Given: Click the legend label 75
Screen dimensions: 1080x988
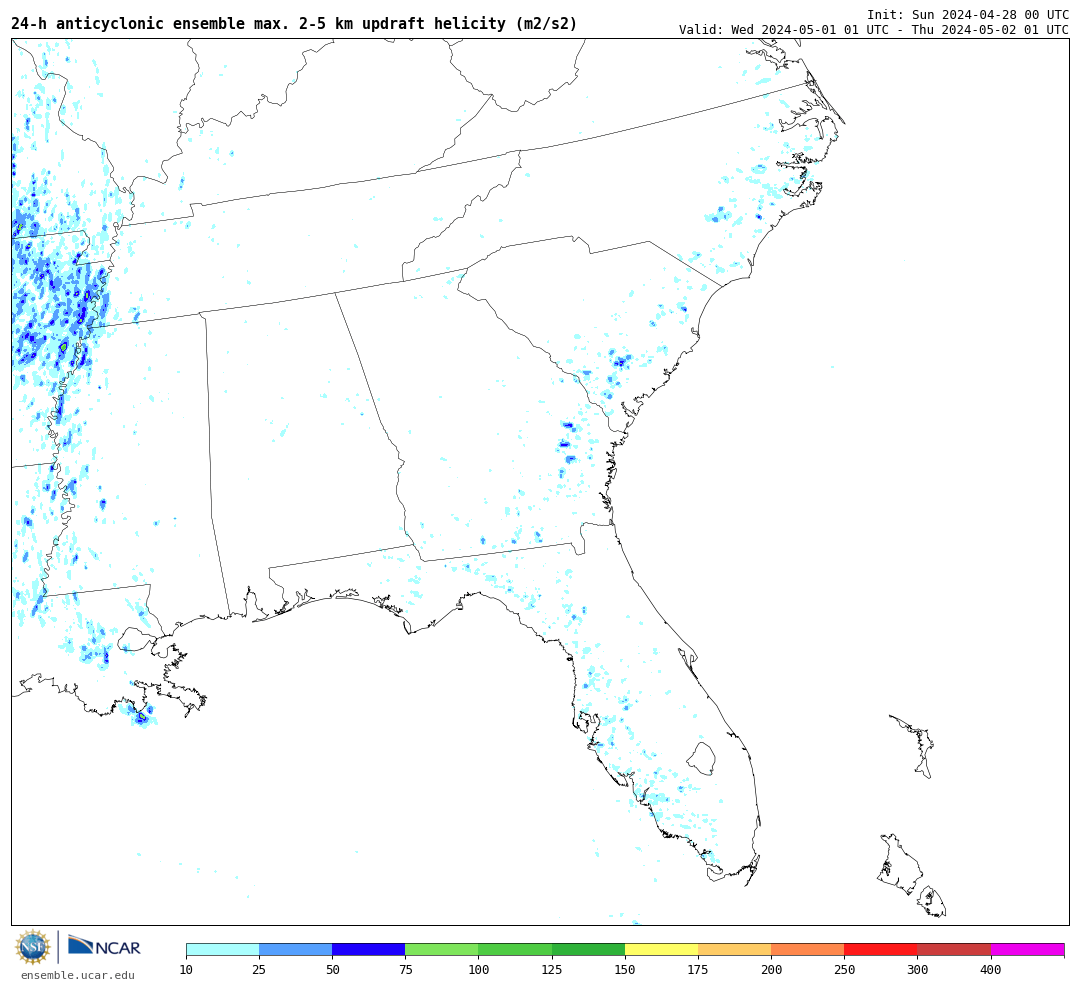Looking at the screenshot, I should (405, 970).
